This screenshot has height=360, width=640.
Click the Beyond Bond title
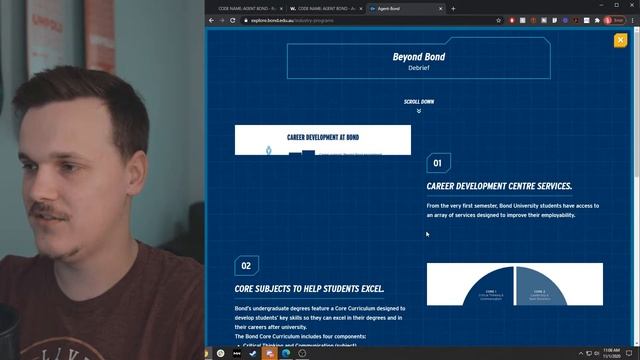coord(419,57)
